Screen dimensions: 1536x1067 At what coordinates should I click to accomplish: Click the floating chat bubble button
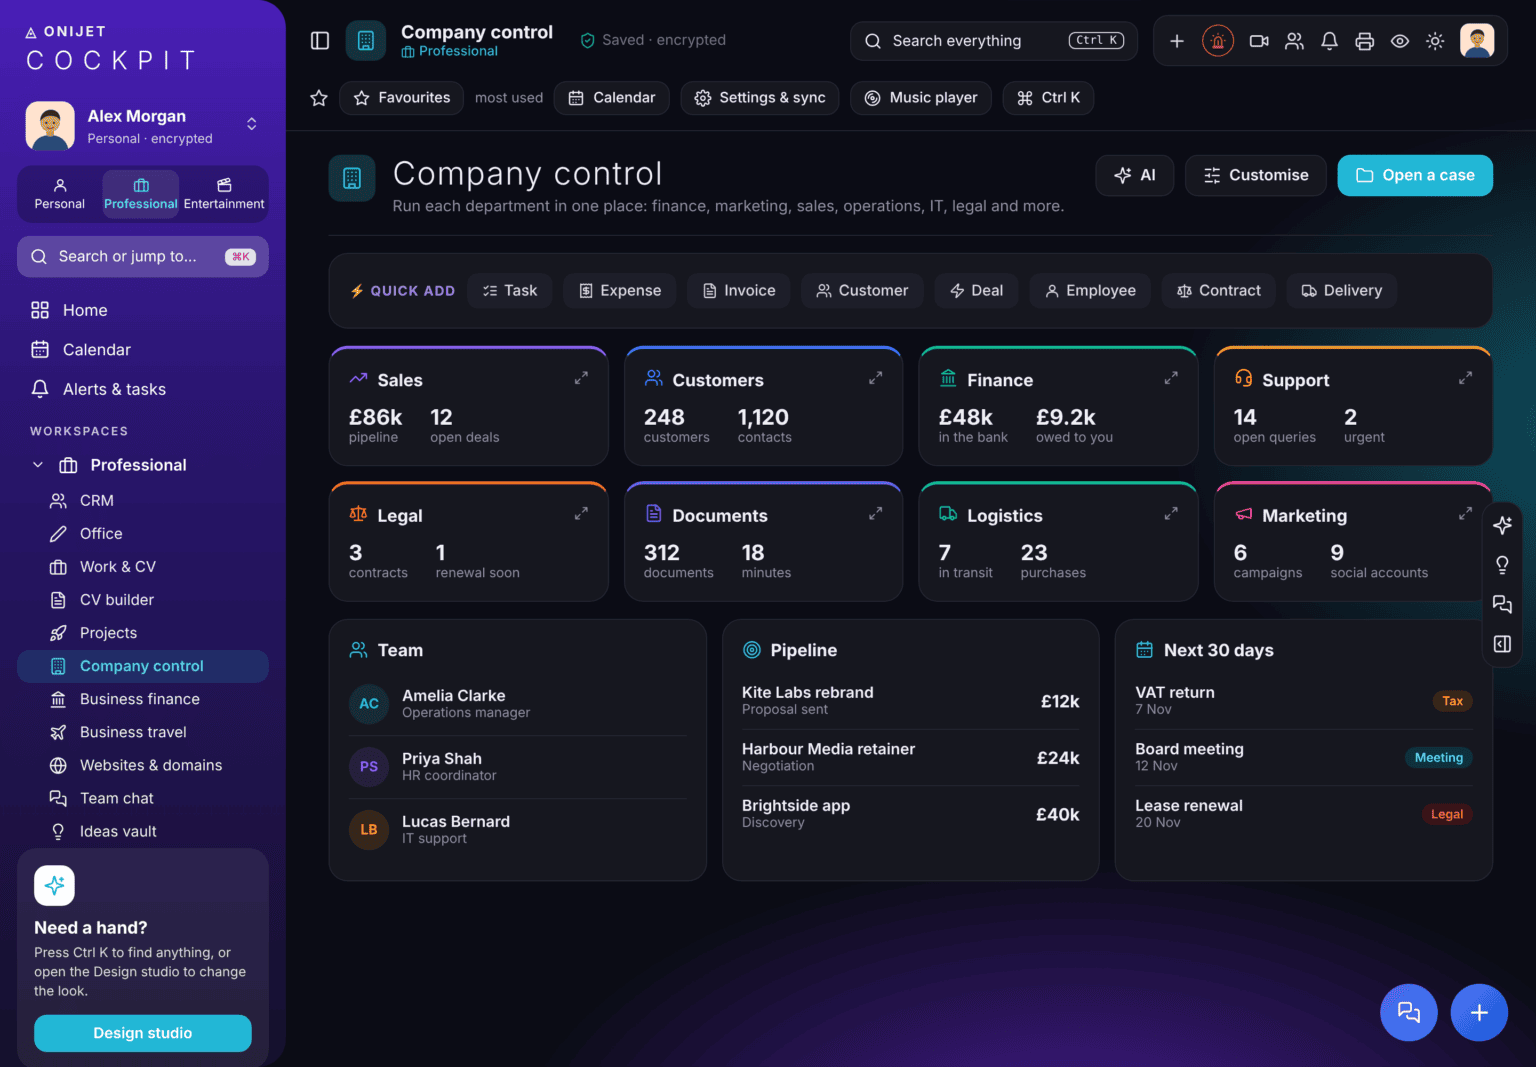[1409, 1012]
